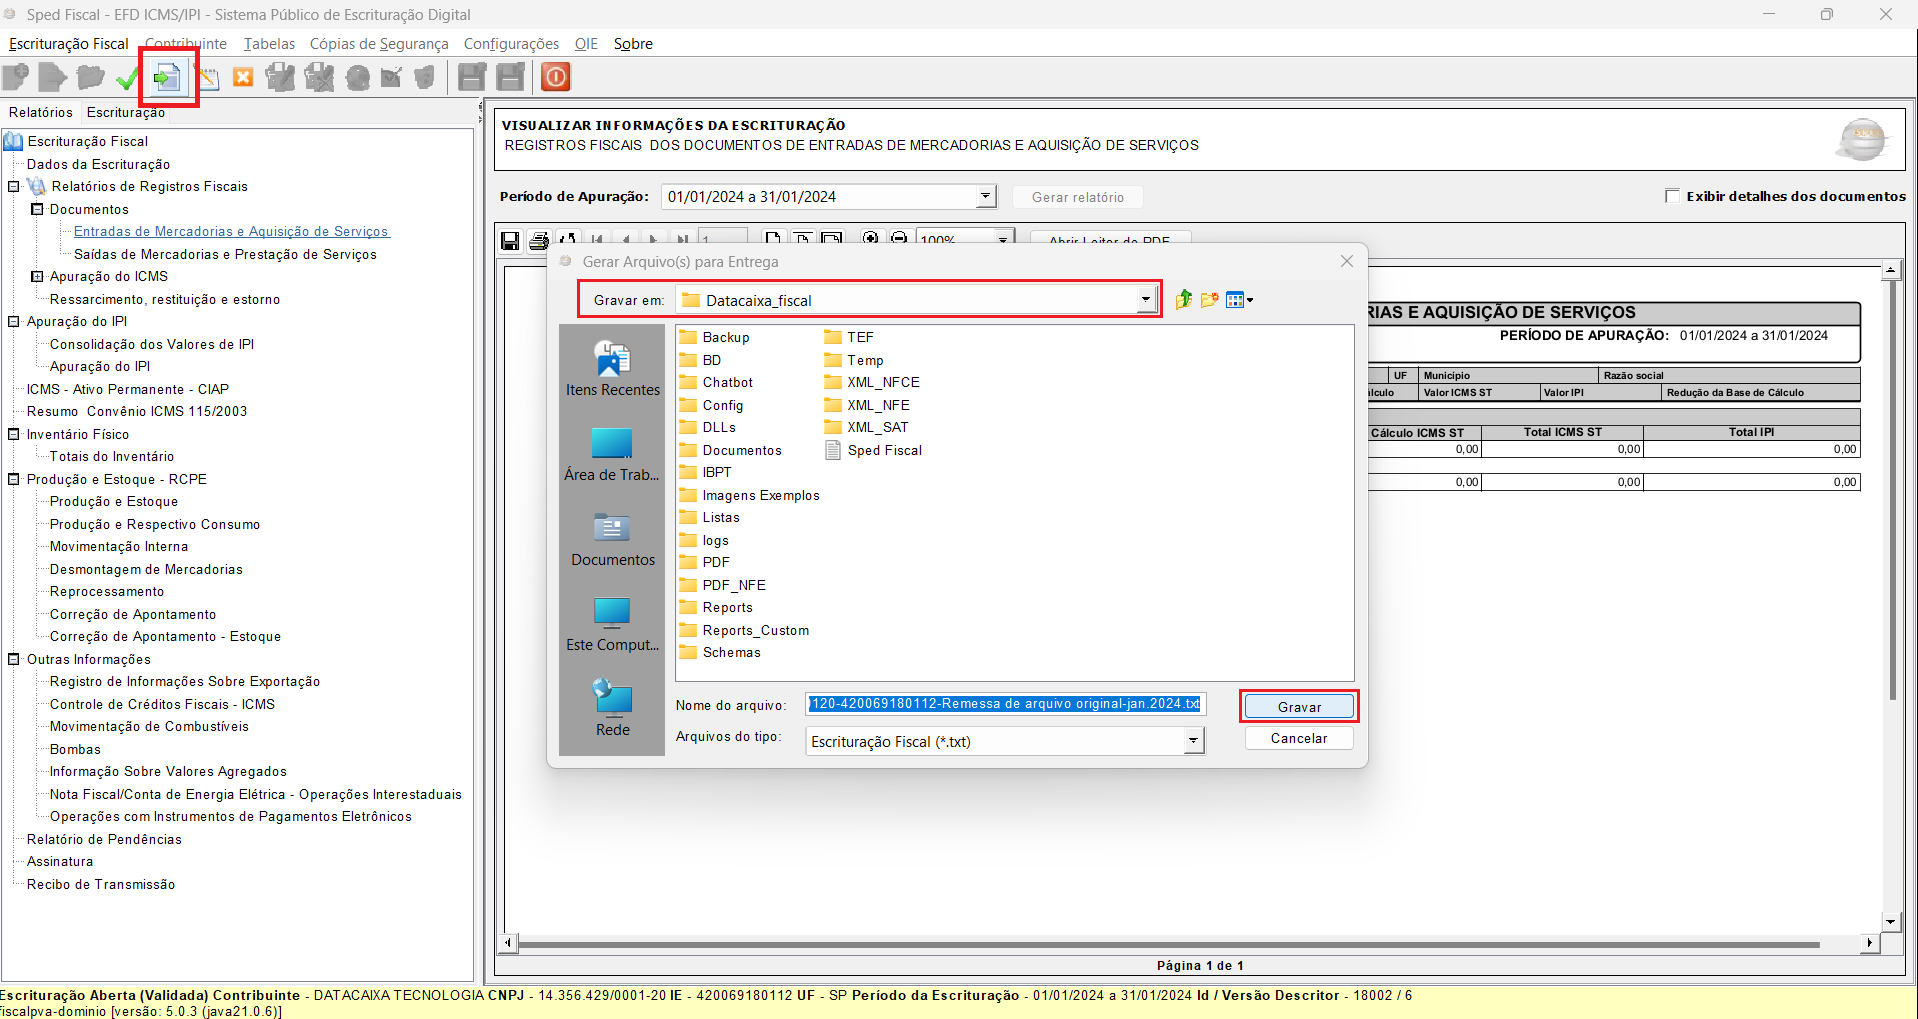
Task: Enable Exibir detalhes dos documentos checkbox
Action: [x=1672, y=196]
